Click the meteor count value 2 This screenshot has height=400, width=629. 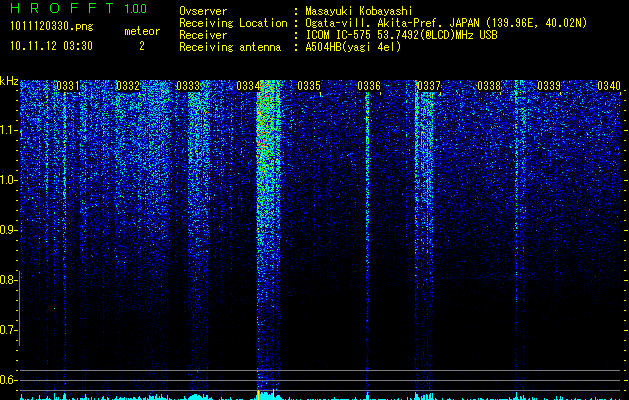pos(142,46)
